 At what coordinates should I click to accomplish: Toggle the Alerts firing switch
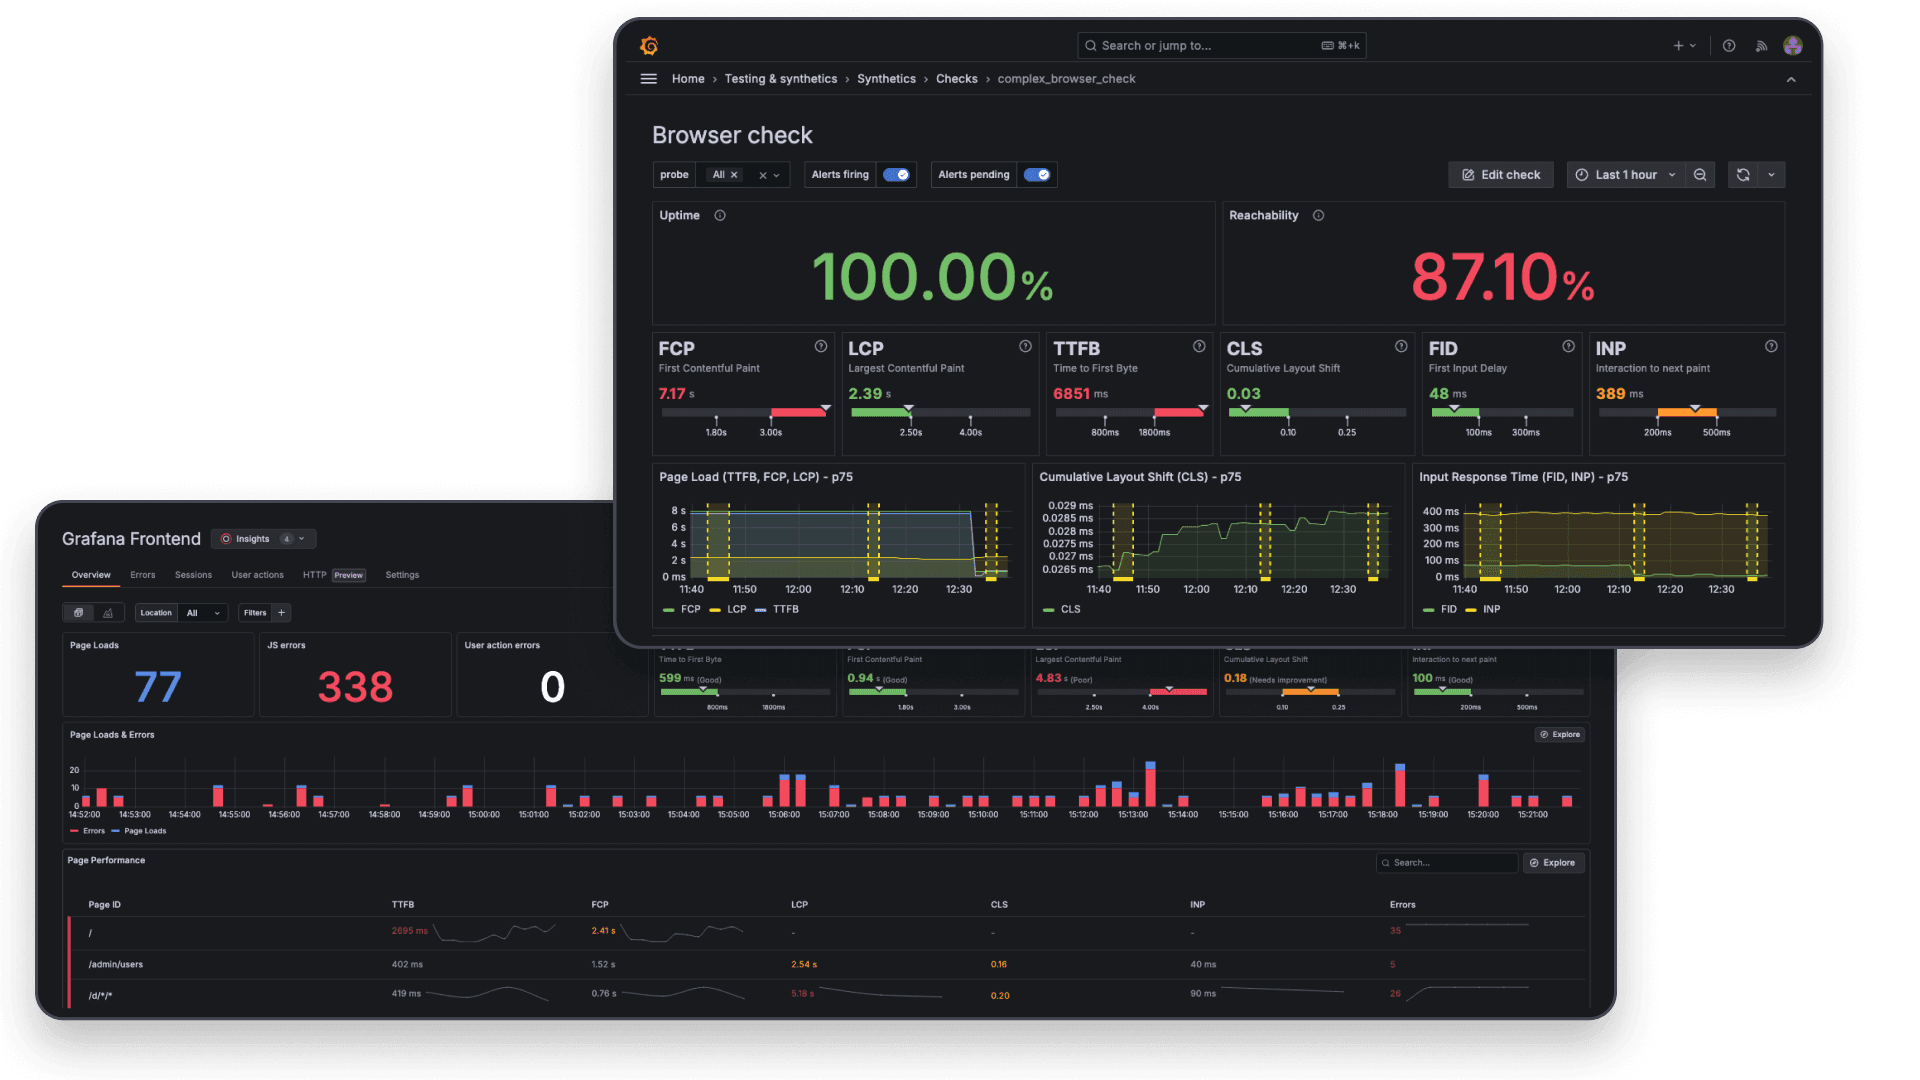pos(896,175)
